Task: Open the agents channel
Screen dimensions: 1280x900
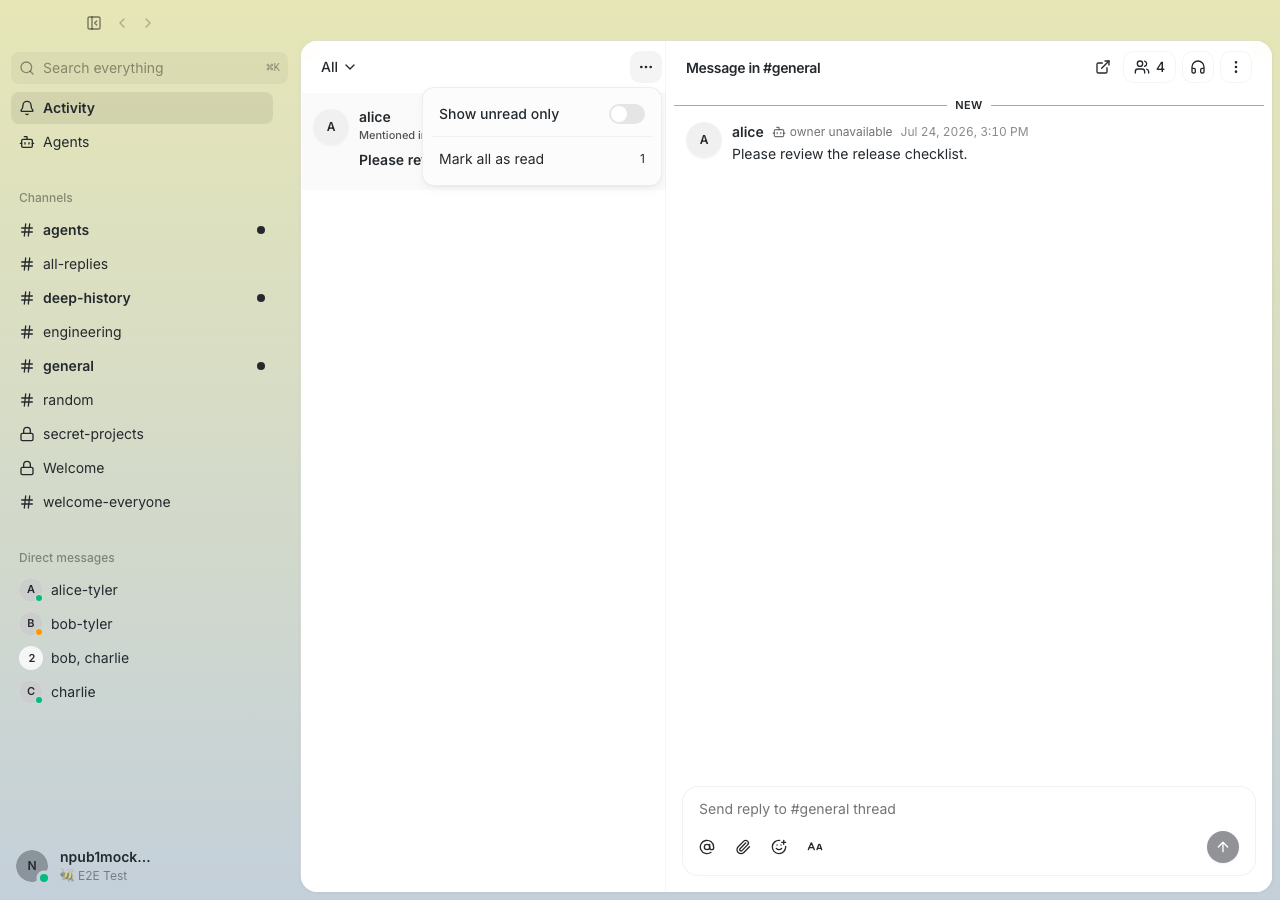Action: (142, 230)
